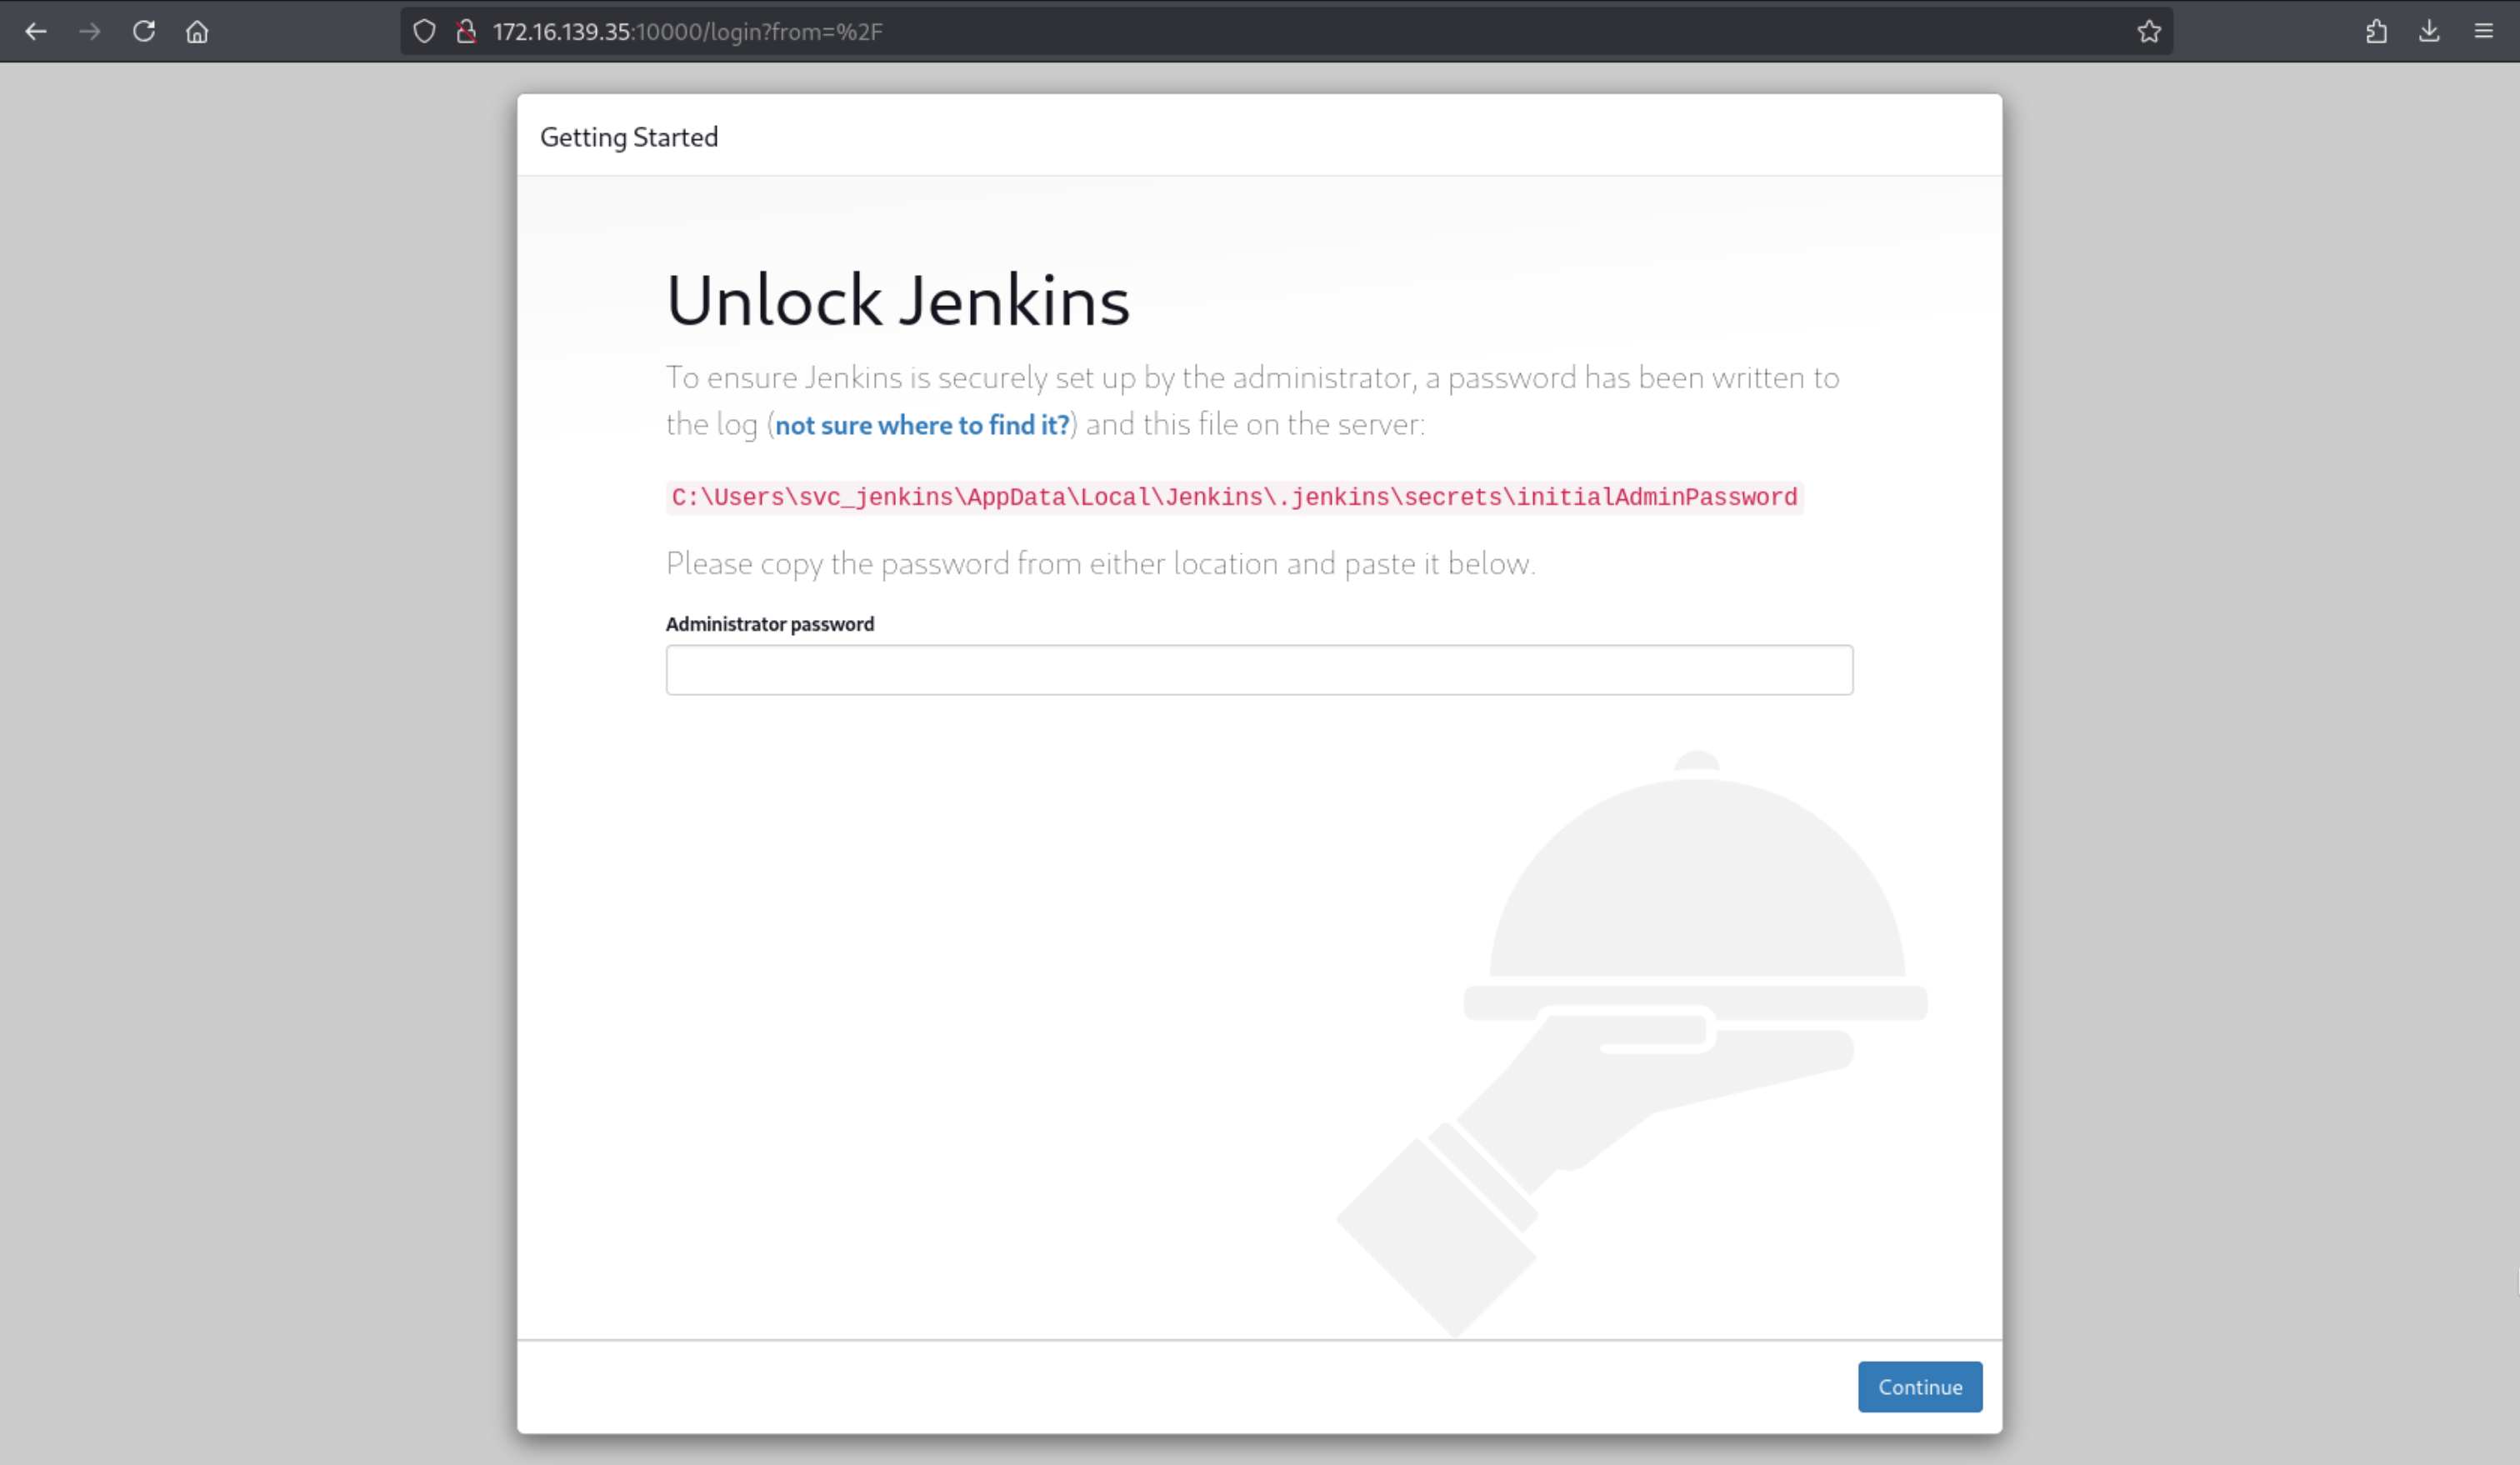Click the tracking protection shield icon

click(424, 32)
